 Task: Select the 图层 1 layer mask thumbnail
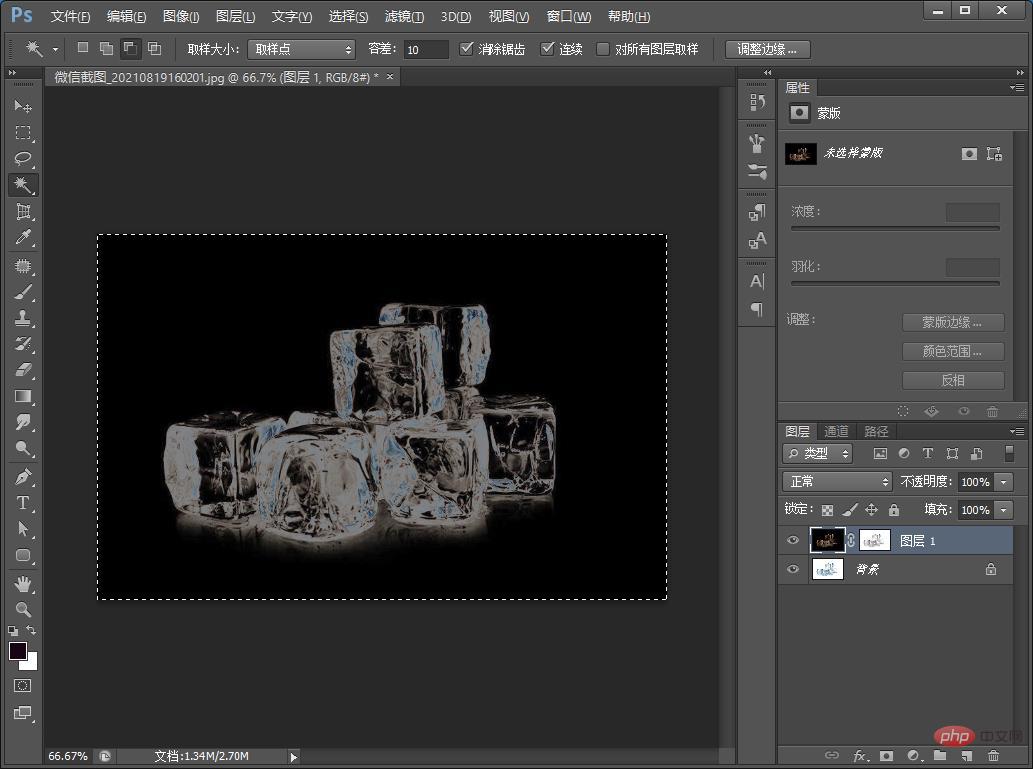tap(874, 541)
